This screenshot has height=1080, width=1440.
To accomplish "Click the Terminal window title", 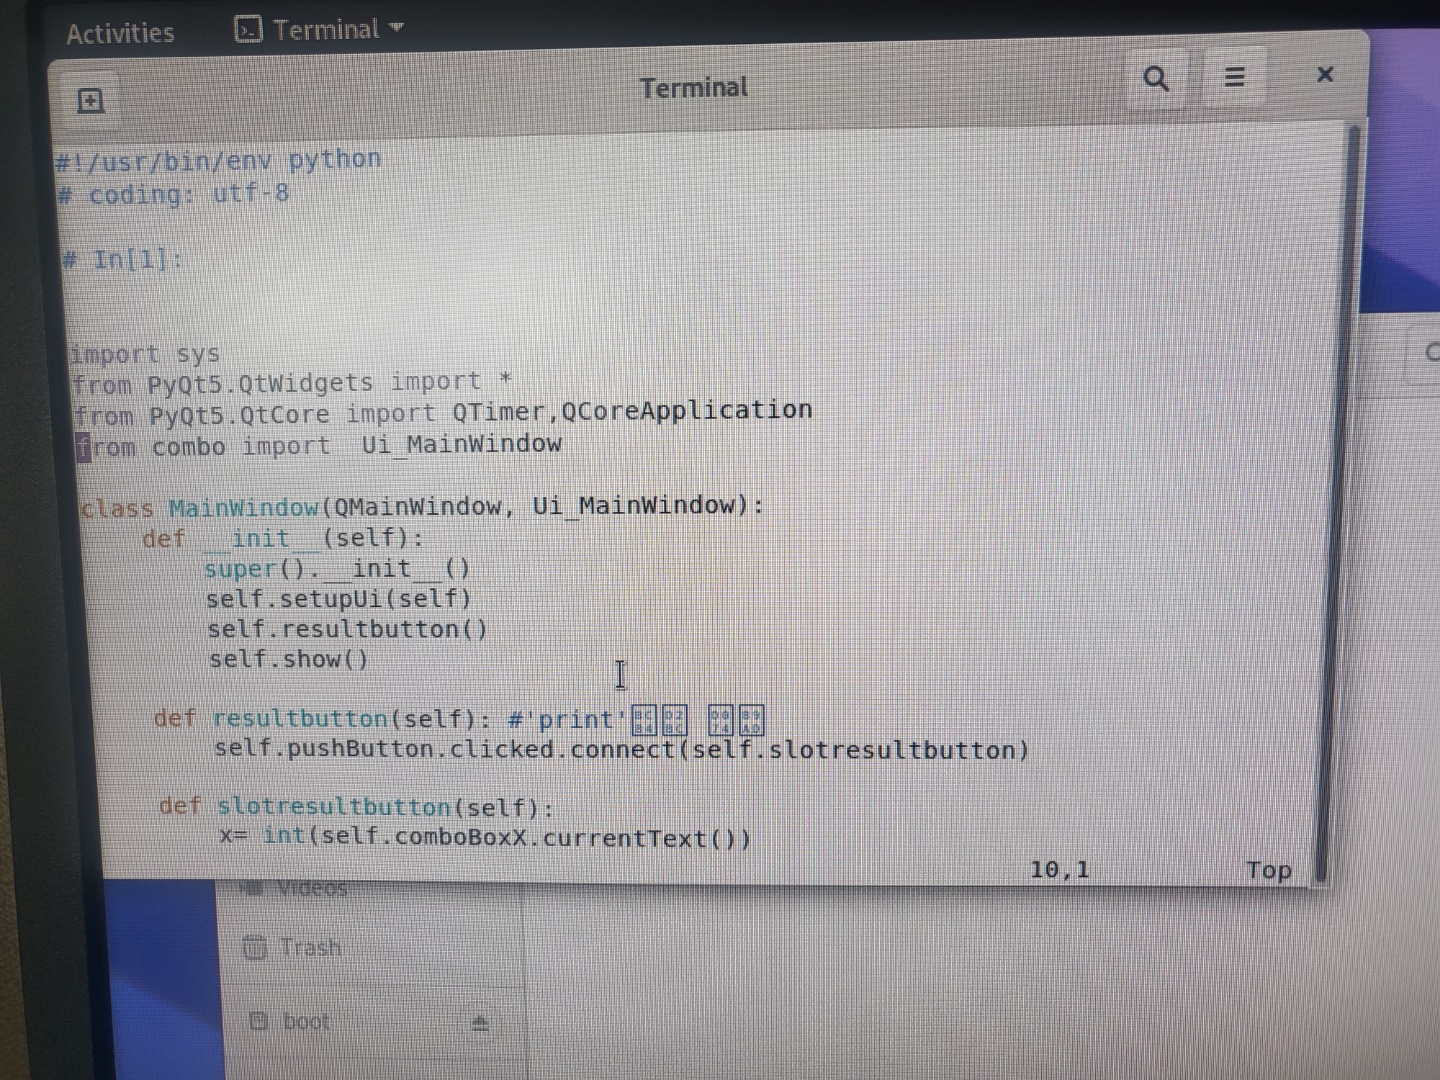I will tap(693, 88).
